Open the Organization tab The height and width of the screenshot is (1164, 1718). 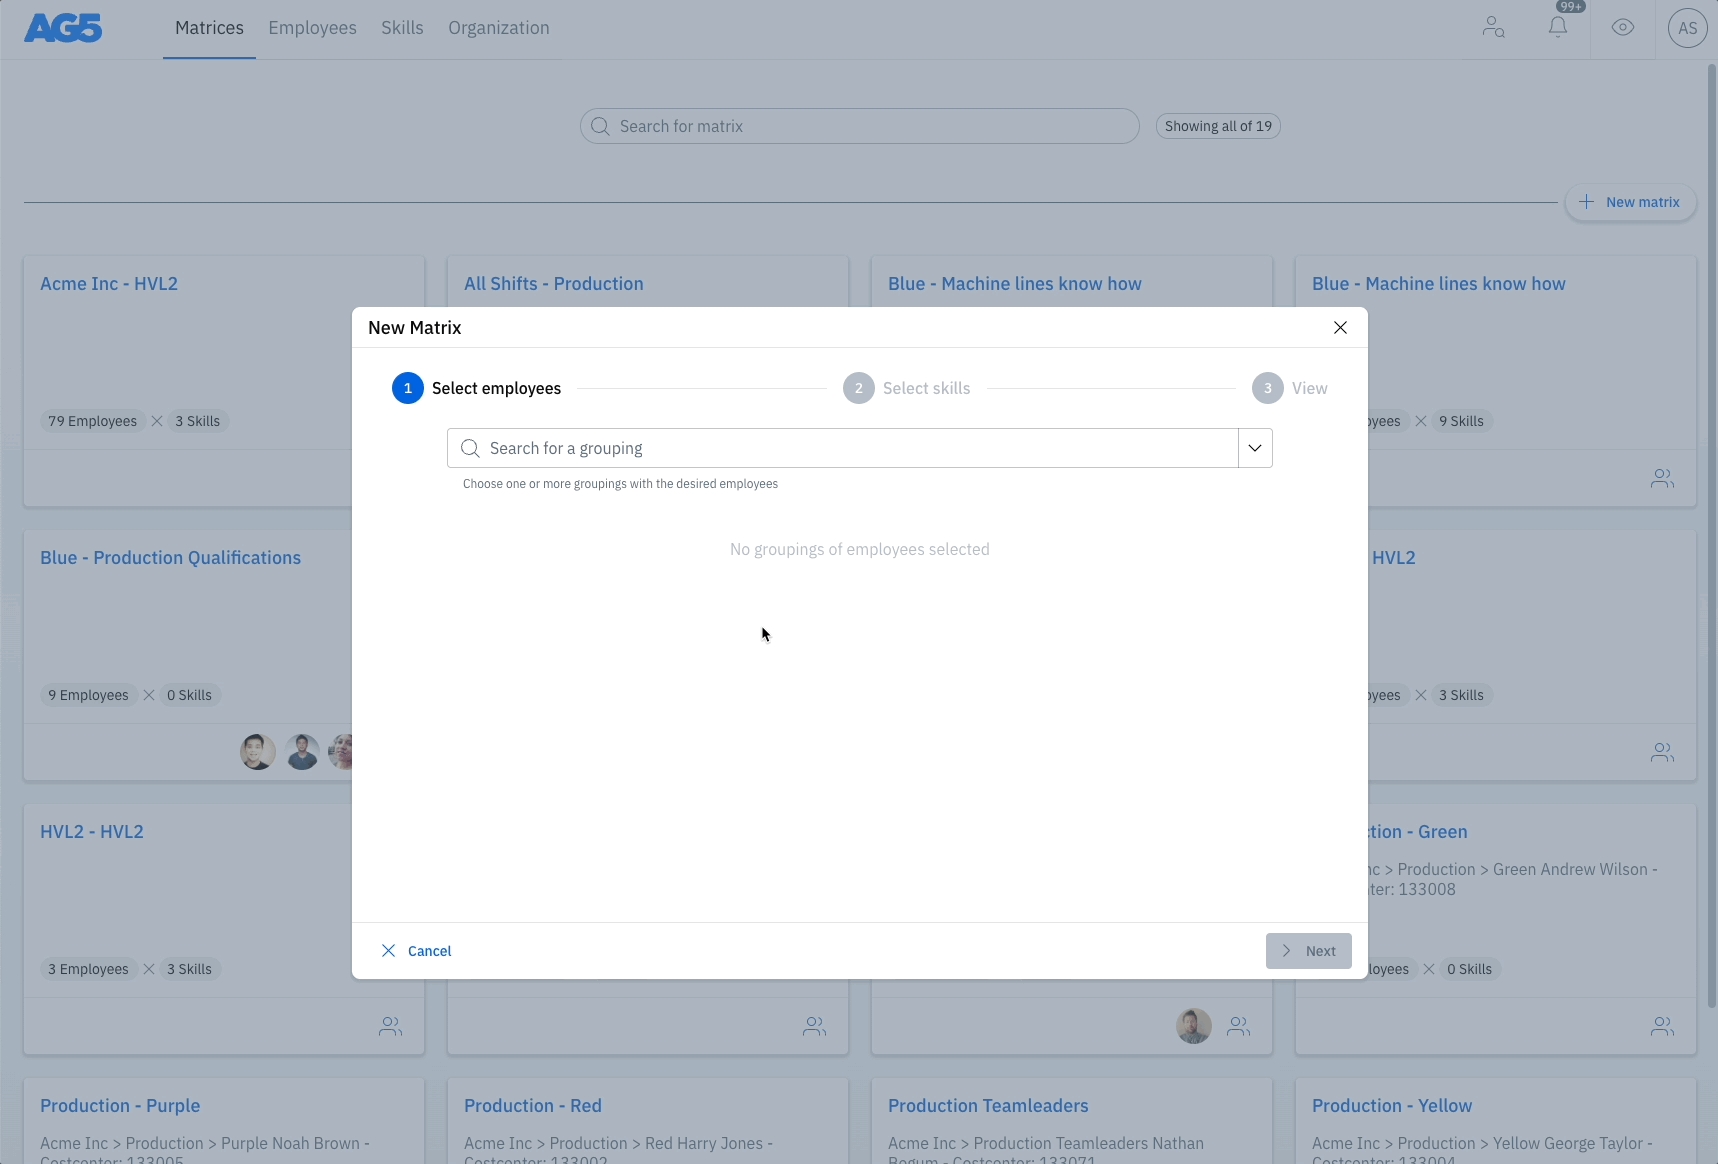498,28
